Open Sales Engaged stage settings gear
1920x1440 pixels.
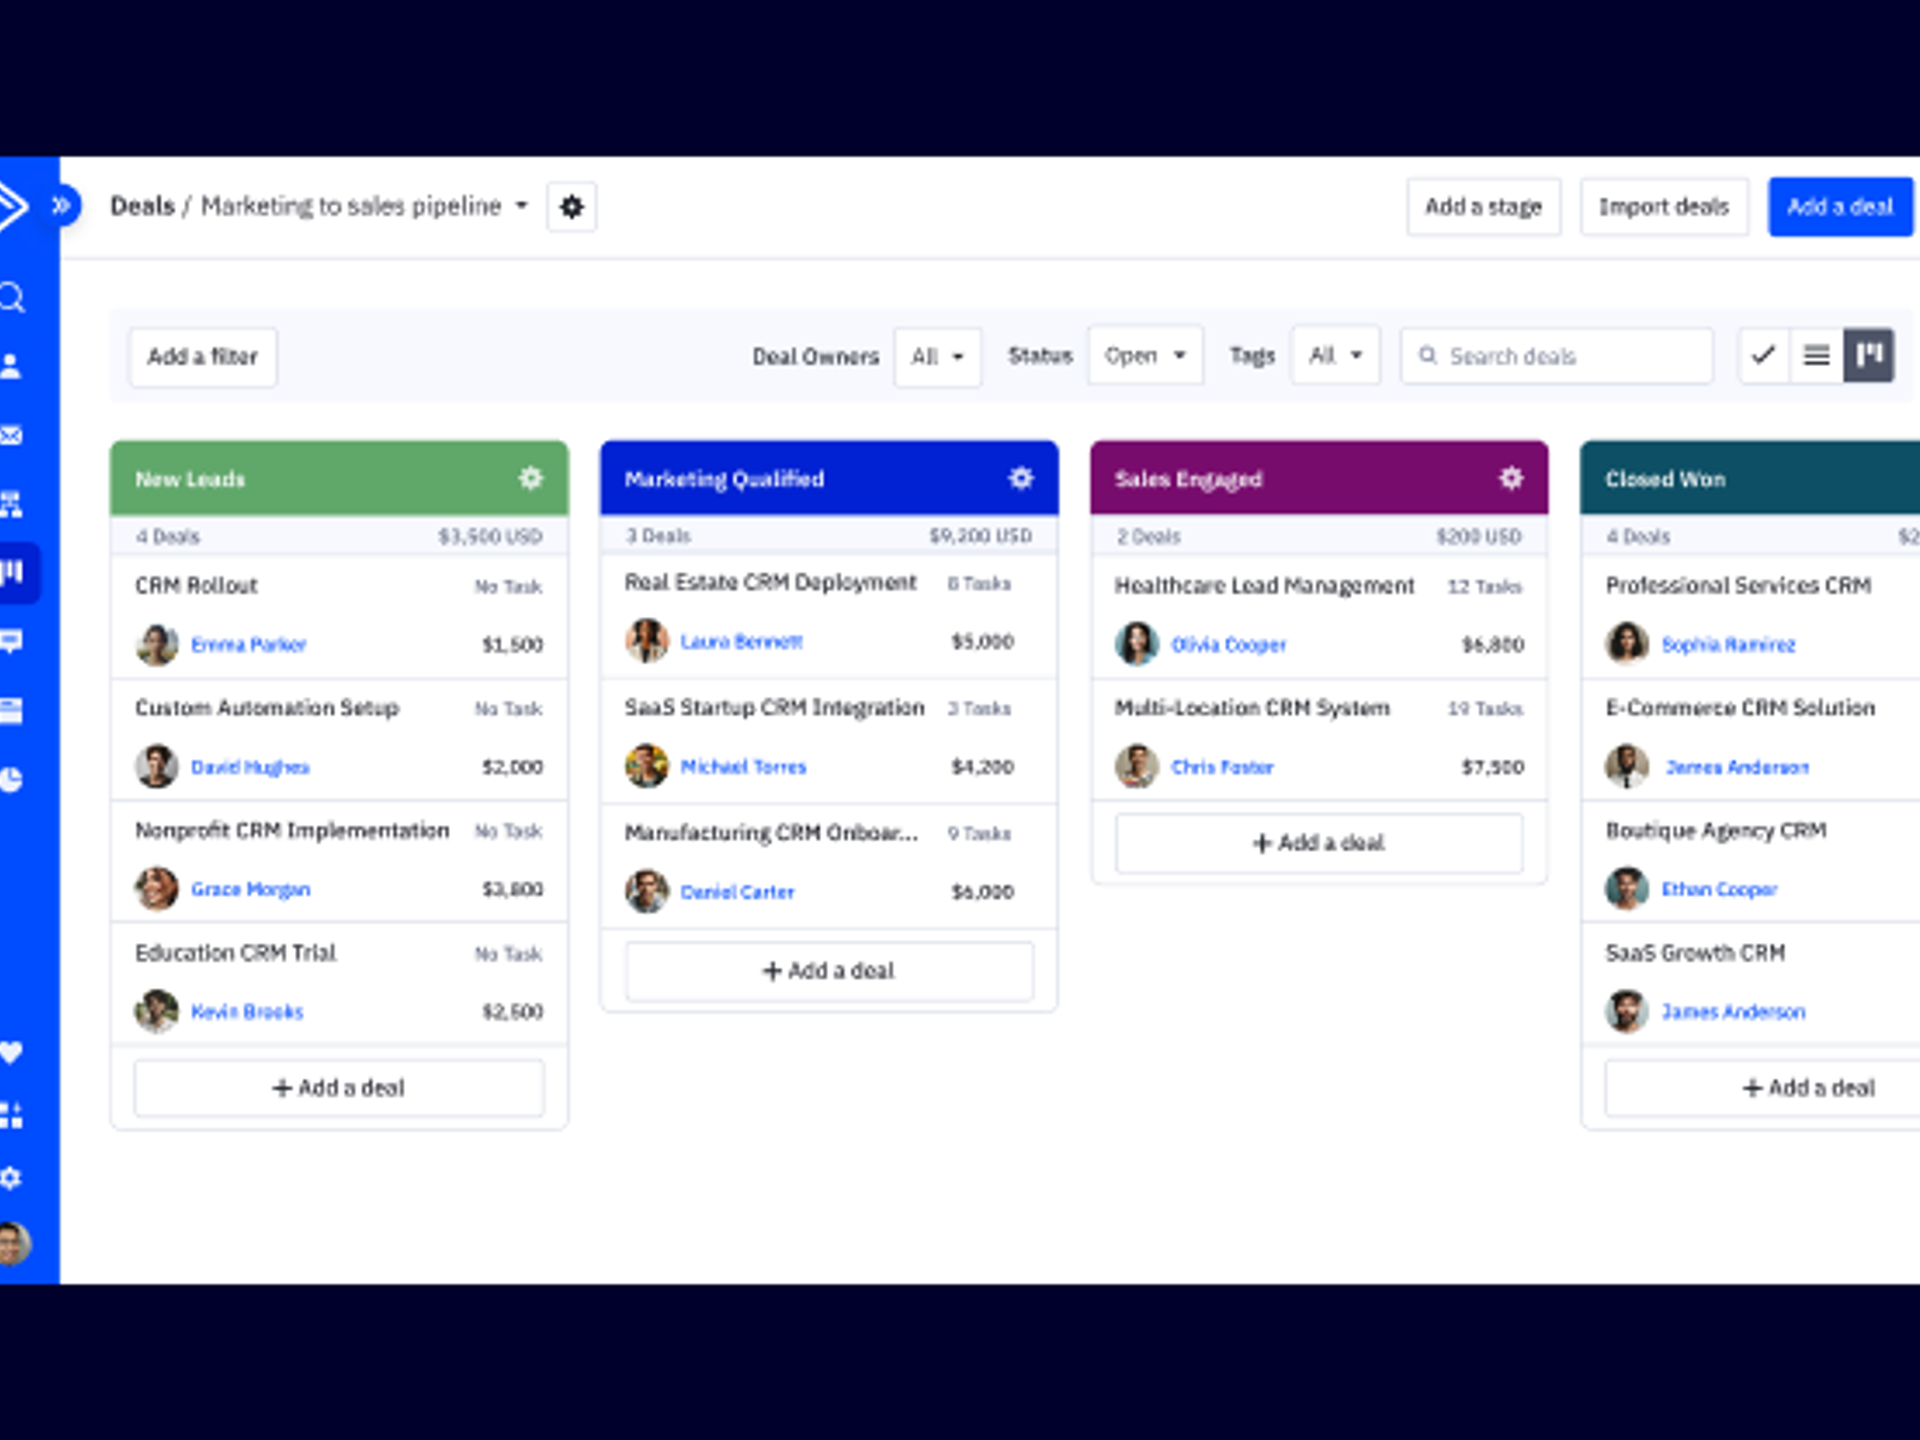click(1511, 478)
